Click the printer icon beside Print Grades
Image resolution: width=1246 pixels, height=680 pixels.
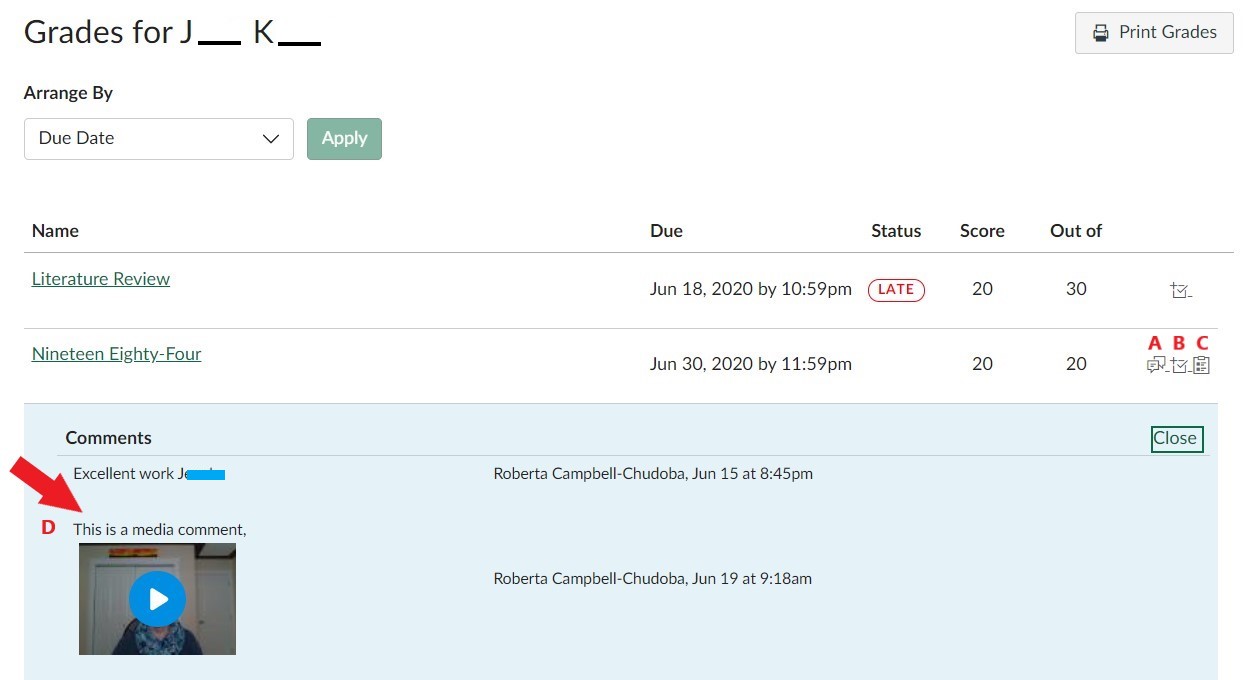click(1101, 32)
